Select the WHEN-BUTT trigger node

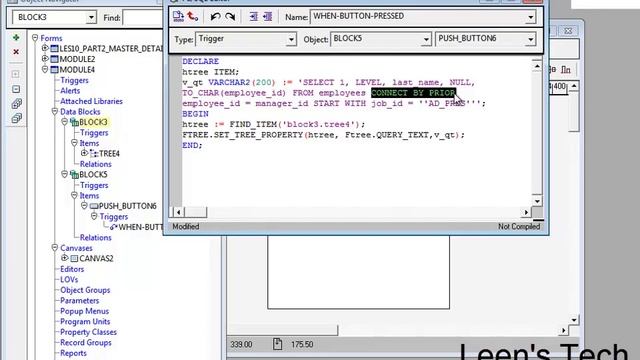pos(140,227)
